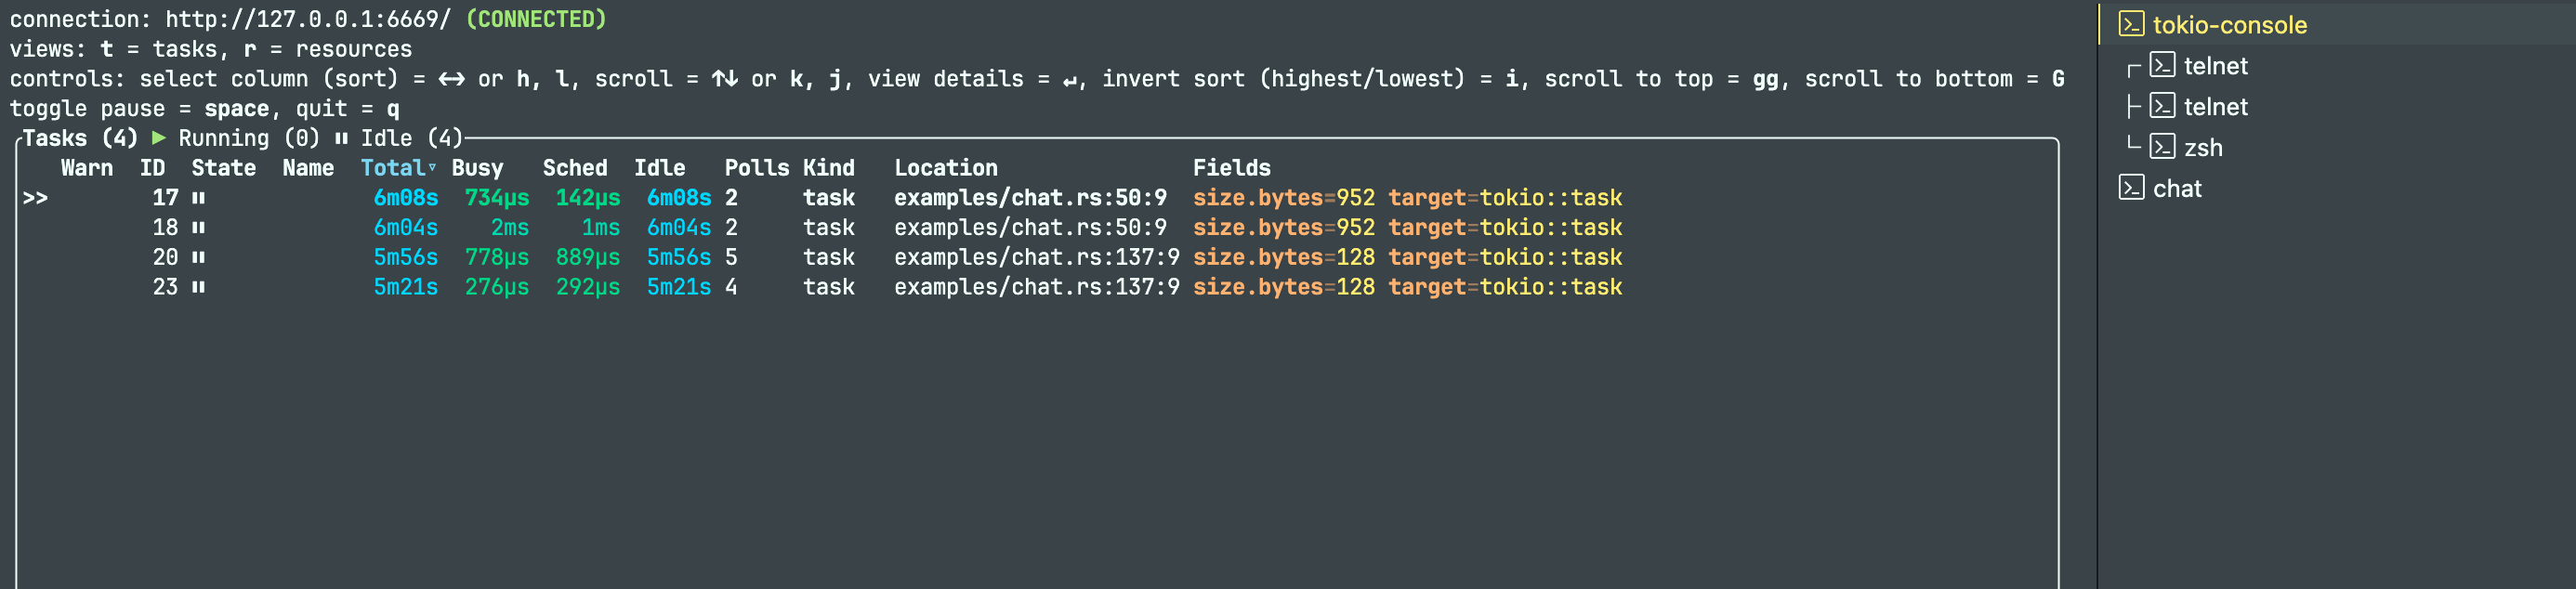
Task: Click the first telnet session icon
Action: [2162, 65]
